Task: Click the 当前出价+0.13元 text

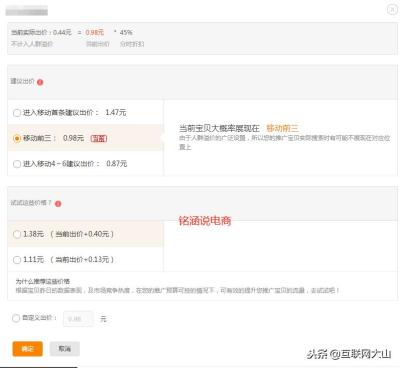Action: tap(82, 260)
